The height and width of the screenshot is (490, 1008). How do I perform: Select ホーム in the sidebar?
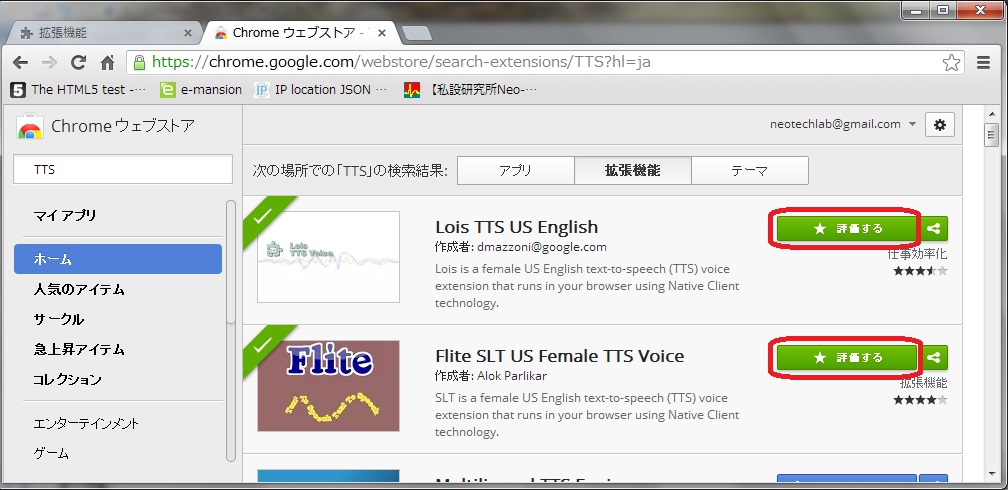click(118, 259)
